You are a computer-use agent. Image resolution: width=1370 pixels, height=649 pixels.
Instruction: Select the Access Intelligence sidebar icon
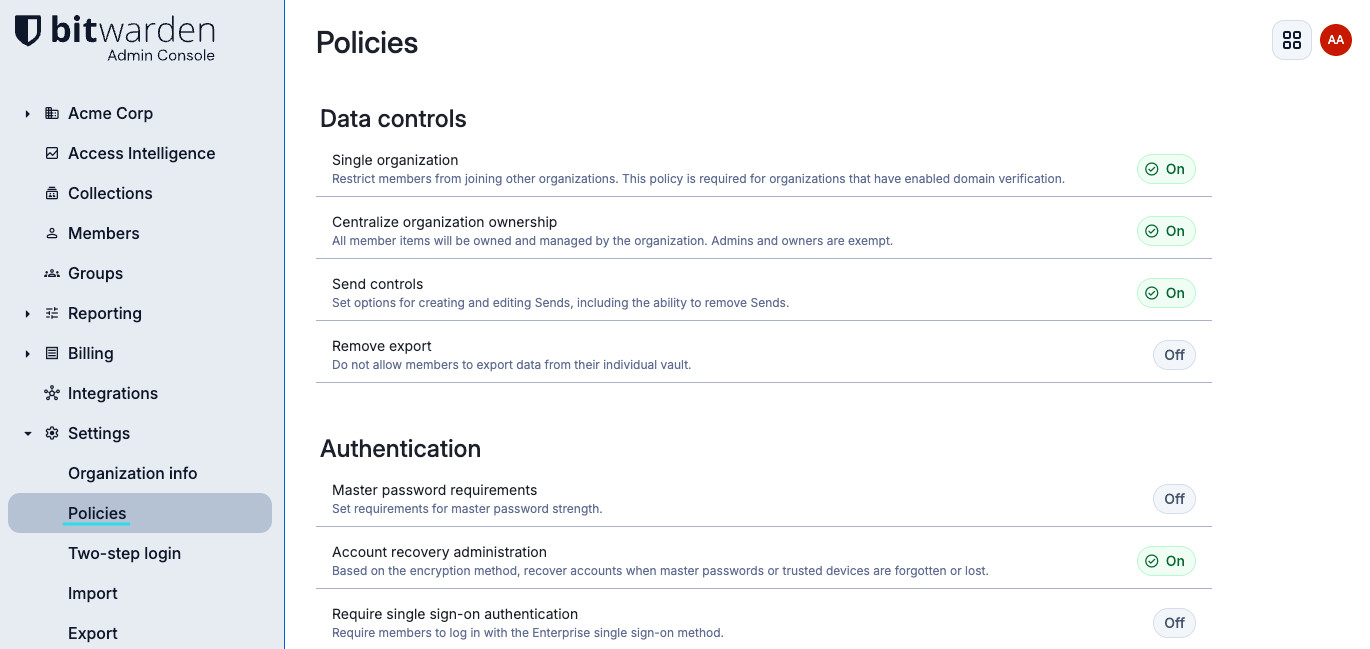click(x=51, y=153)
